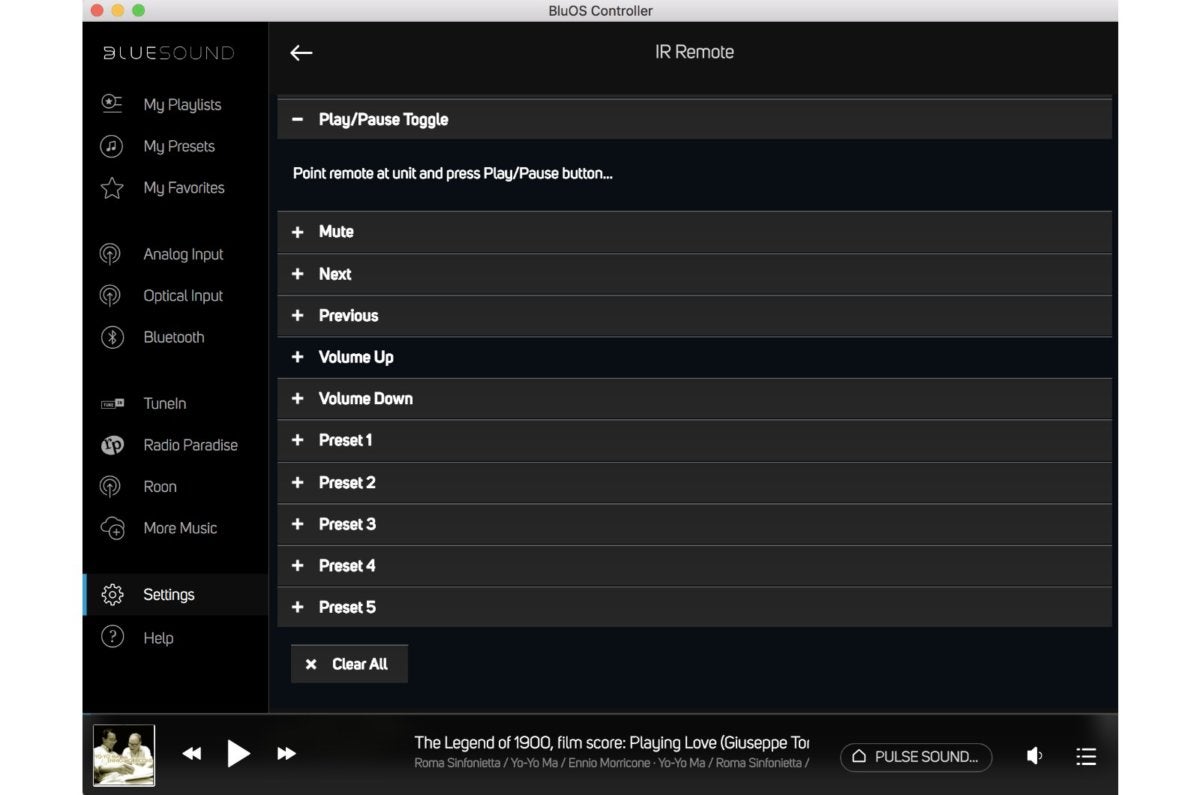Screen dimensions: 1200x795
Task: Expand the Preset 4 section
Action: click(694, 565)
